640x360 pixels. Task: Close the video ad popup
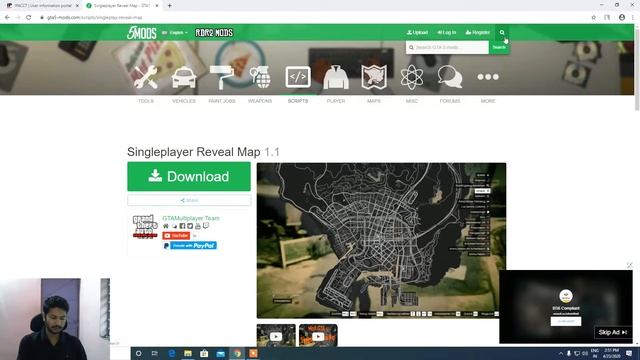pos(630,265)
